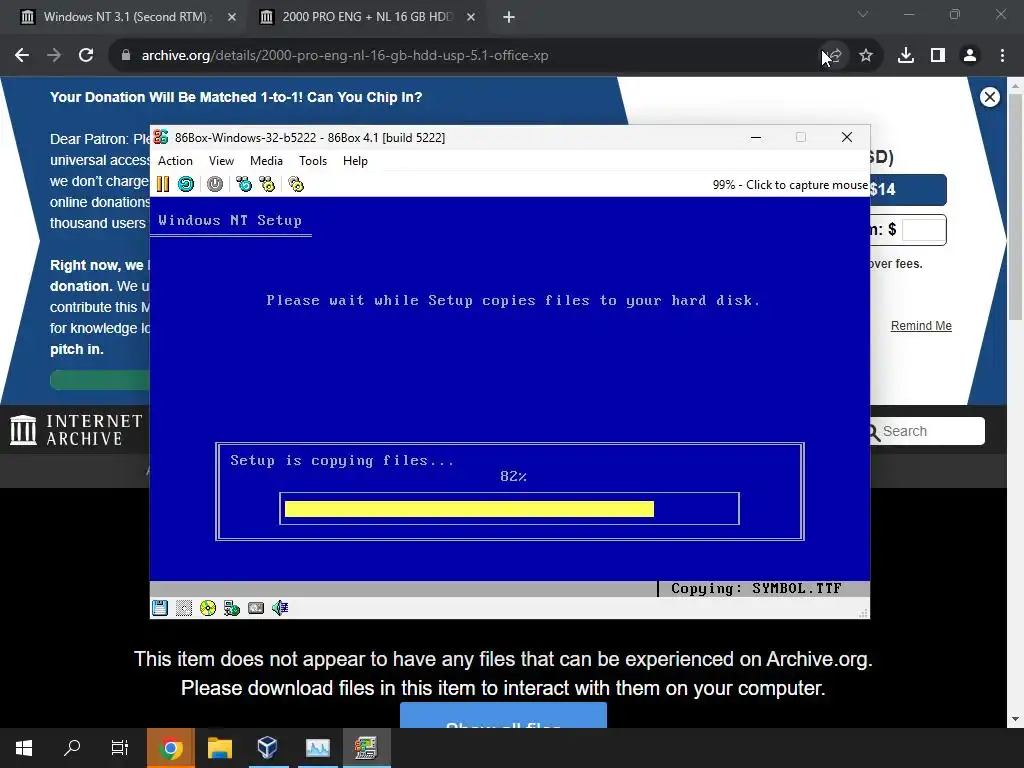The width and height of the screenshot is (1024, 768).
Task: Click the CD-ROM status bar icon
Action: (x=208, y=608)
